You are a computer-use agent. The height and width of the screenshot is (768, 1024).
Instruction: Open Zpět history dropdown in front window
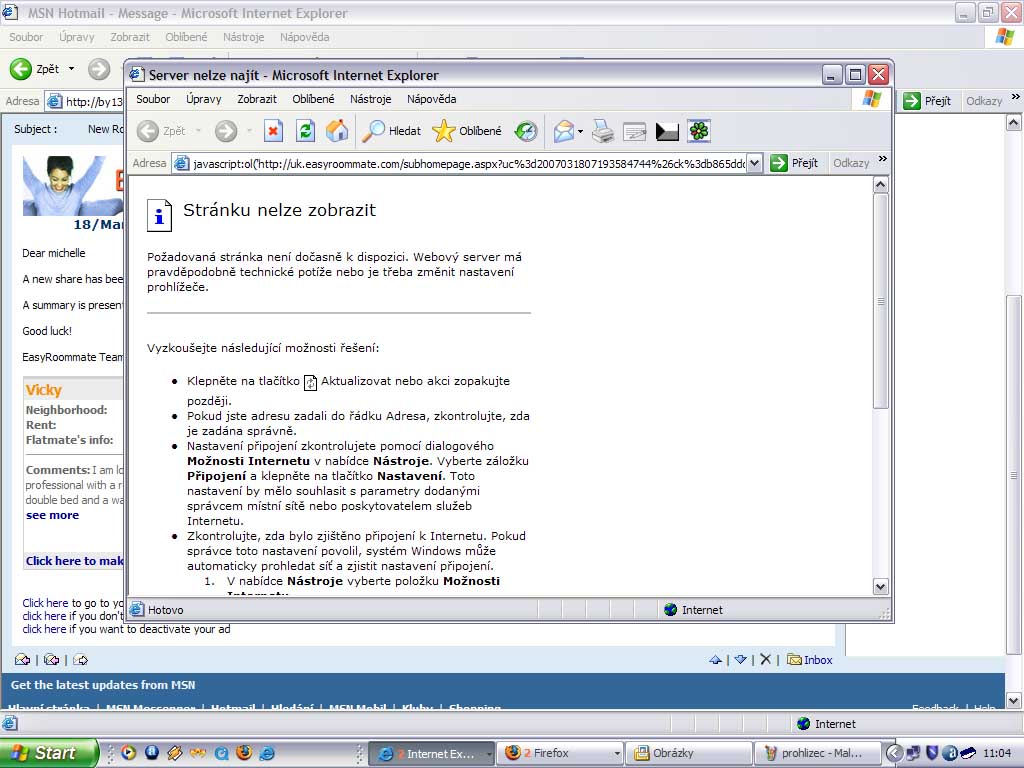(x=199, y=131)
